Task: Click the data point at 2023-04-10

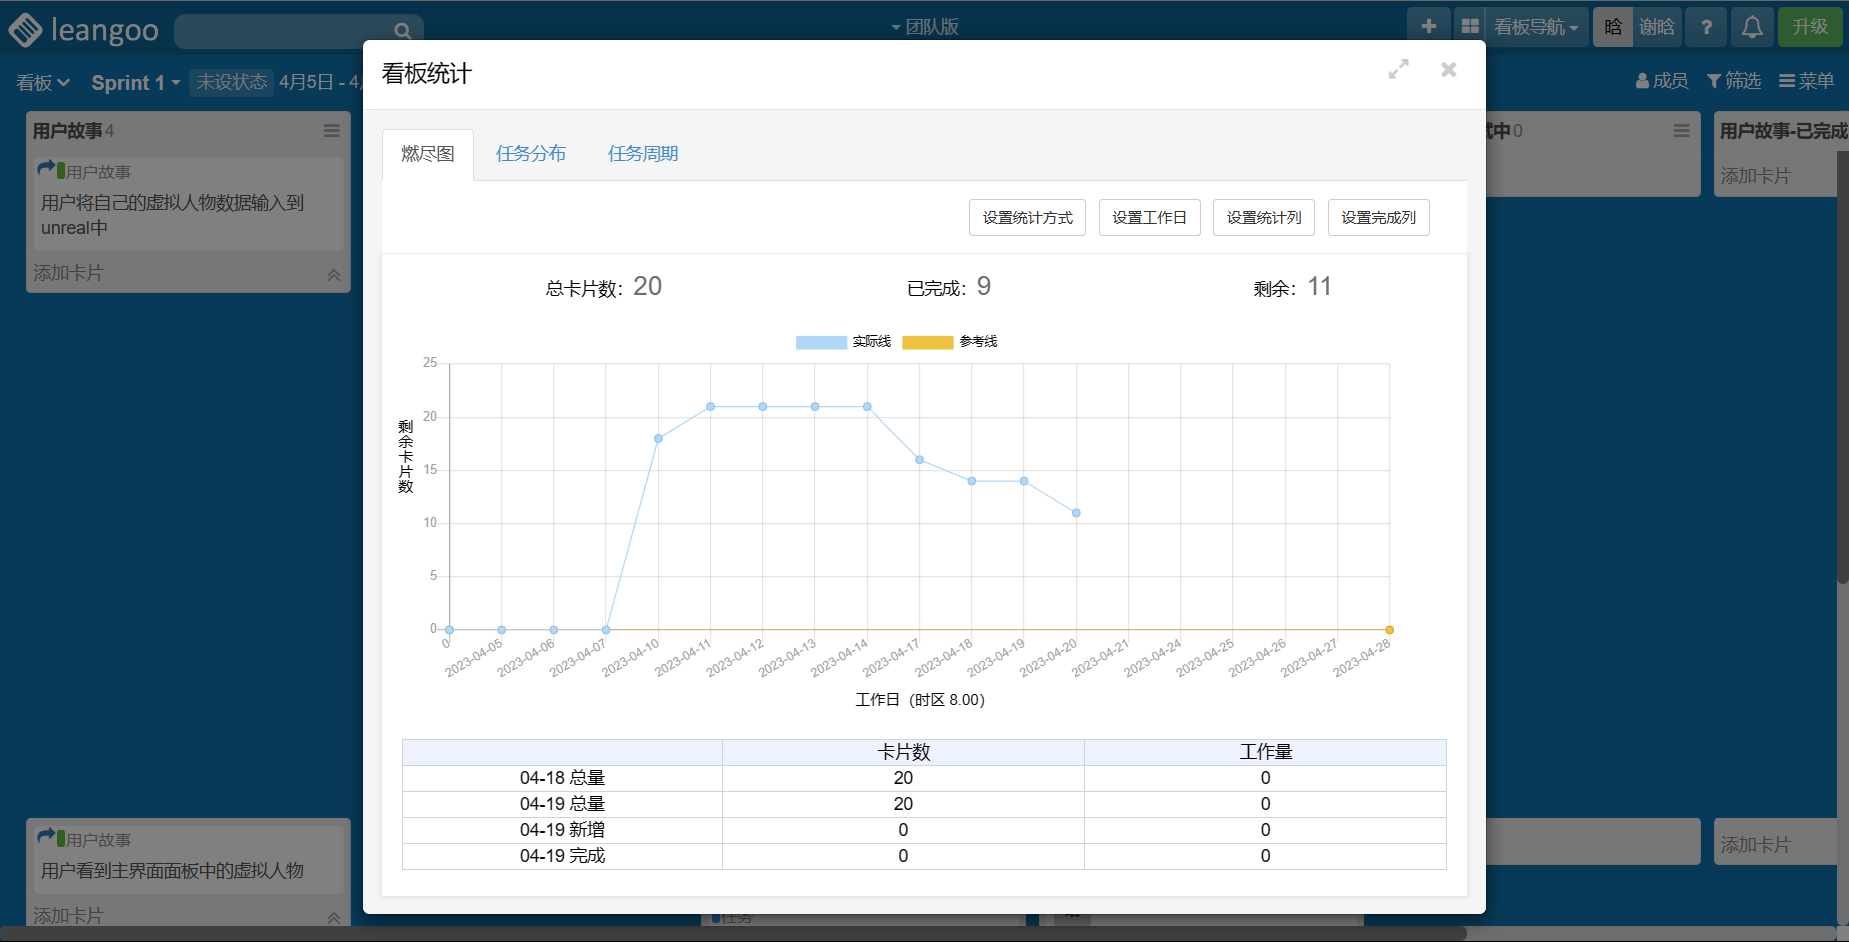Action: coord(658,438)
